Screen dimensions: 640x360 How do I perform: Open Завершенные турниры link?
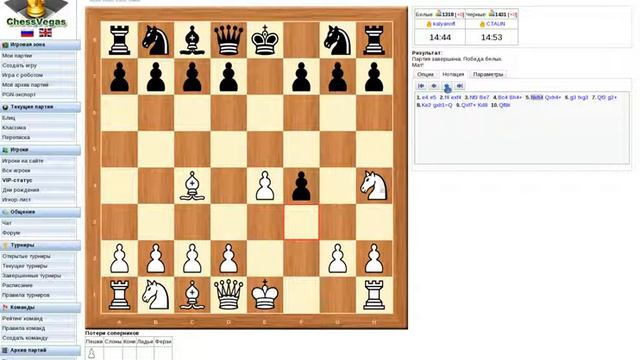coord(31,276)
